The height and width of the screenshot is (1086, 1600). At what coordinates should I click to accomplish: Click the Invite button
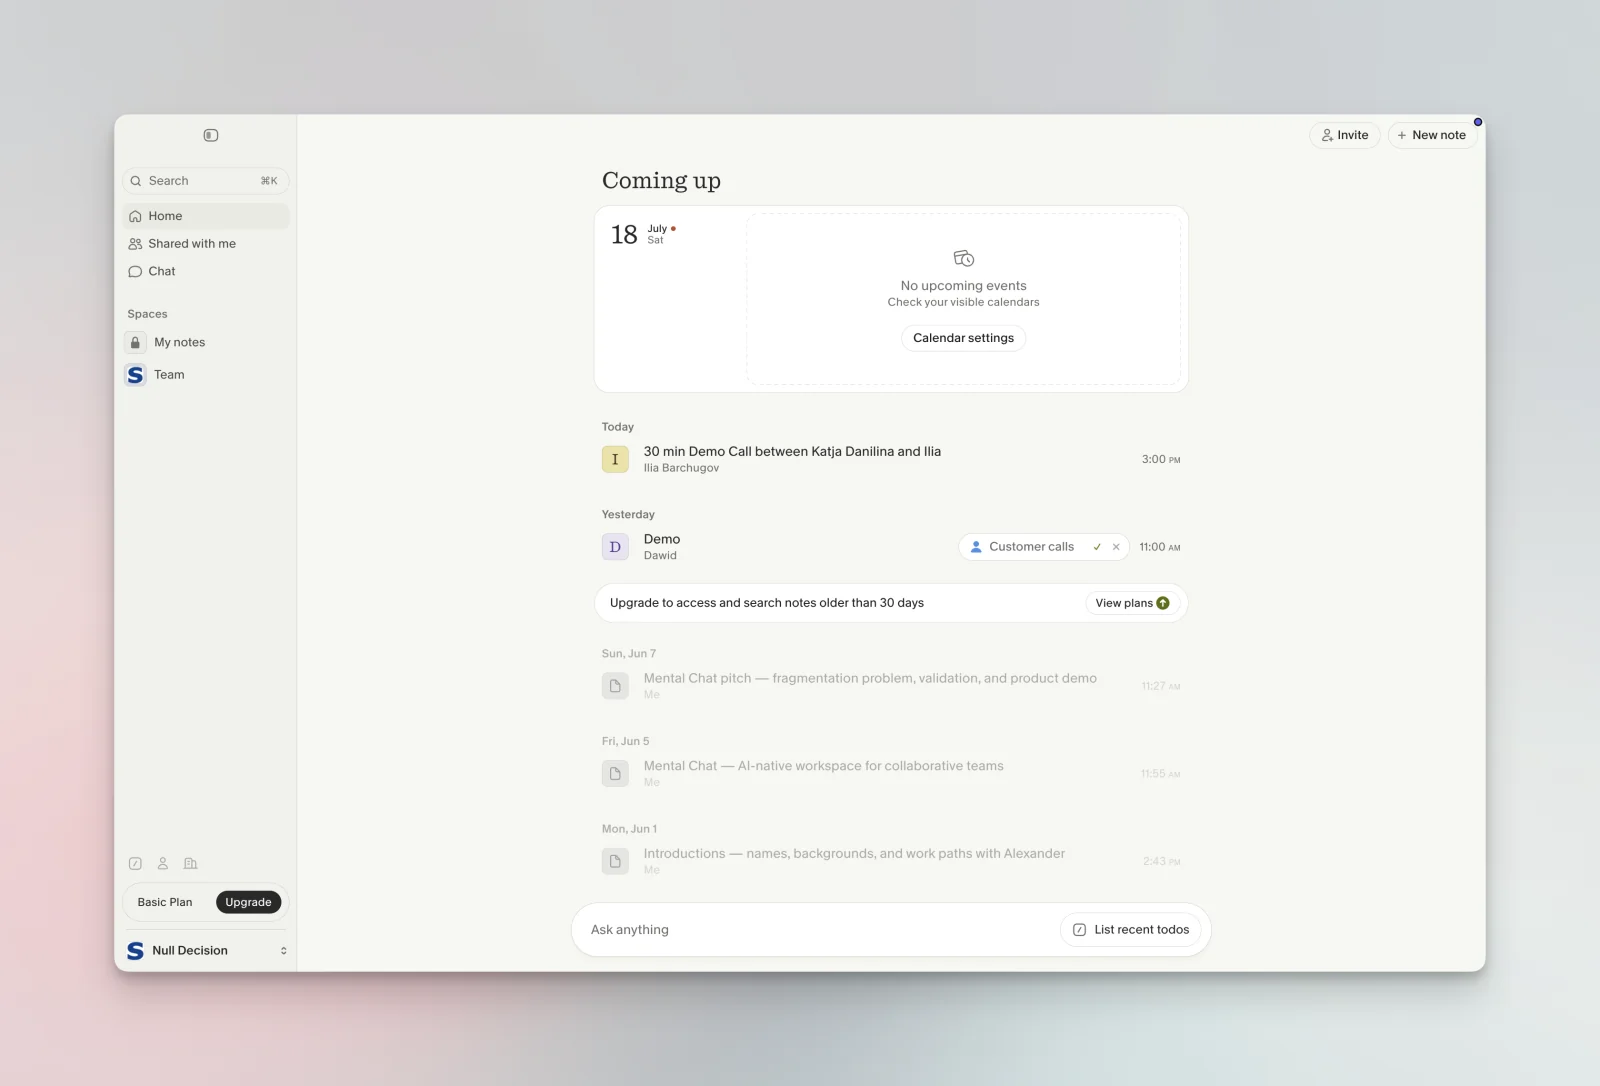pos(1345,135)
